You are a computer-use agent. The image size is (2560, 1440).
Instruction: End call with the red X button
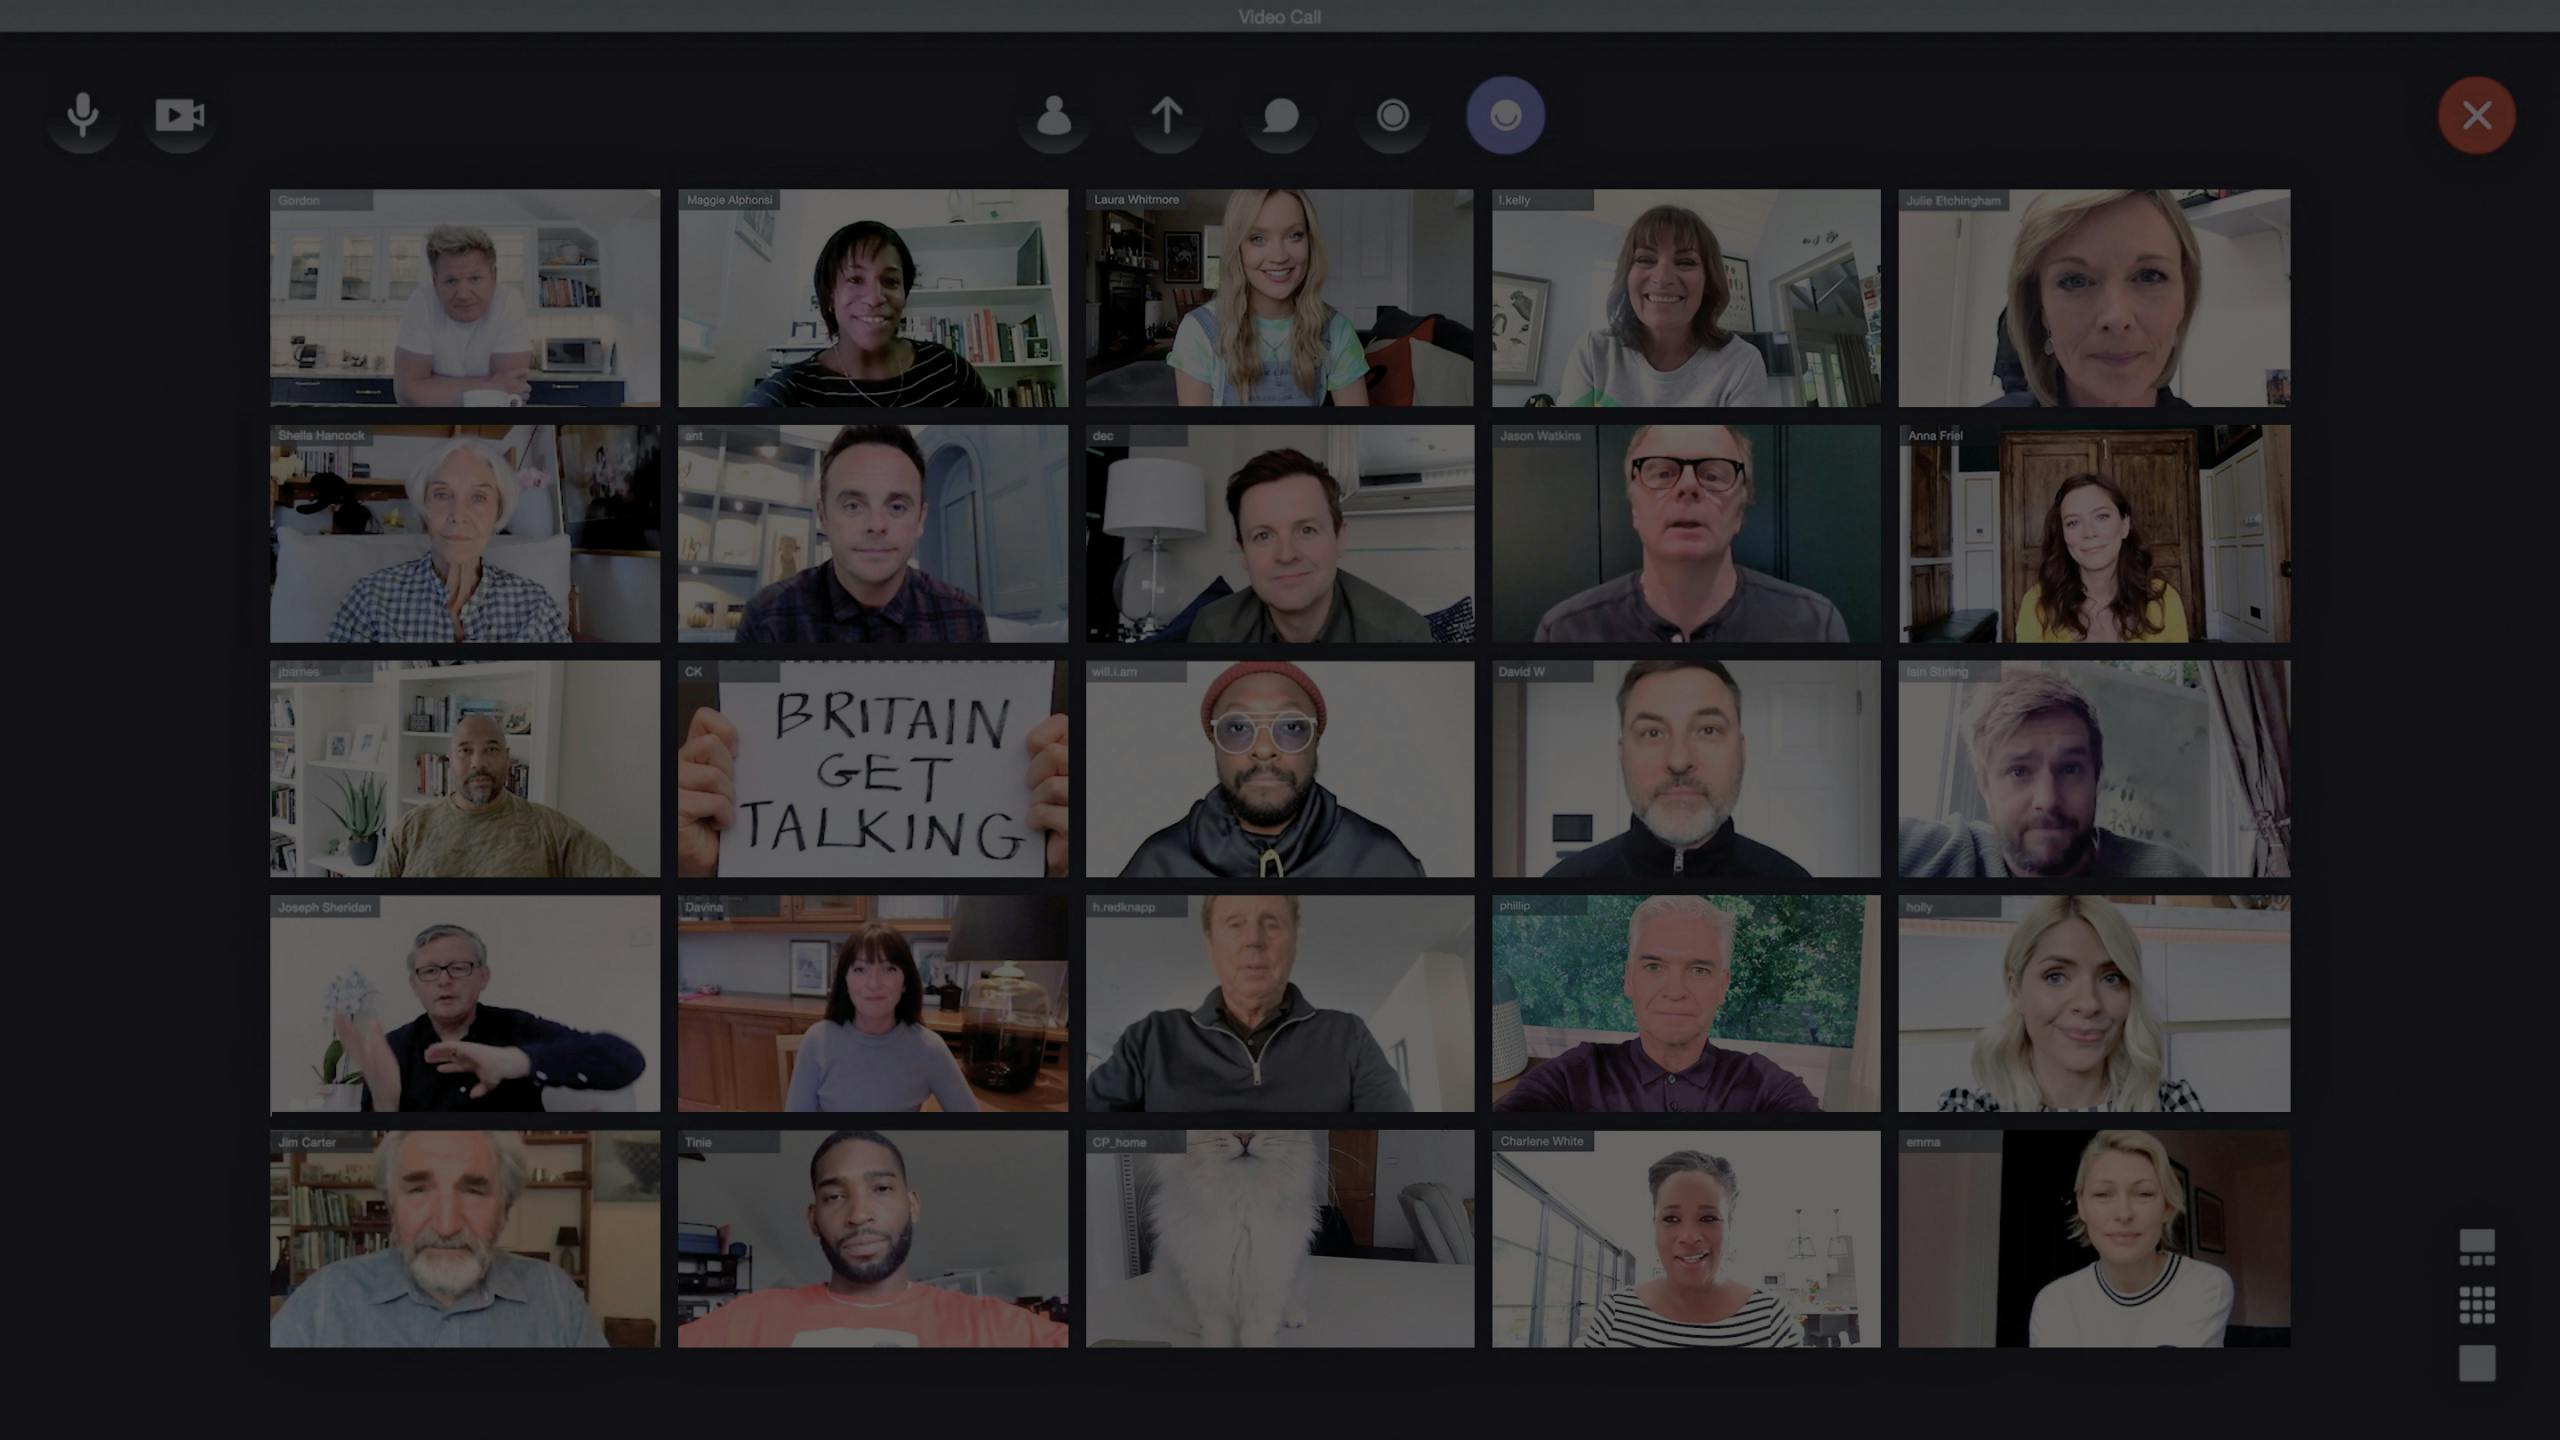coord(2476,116)
